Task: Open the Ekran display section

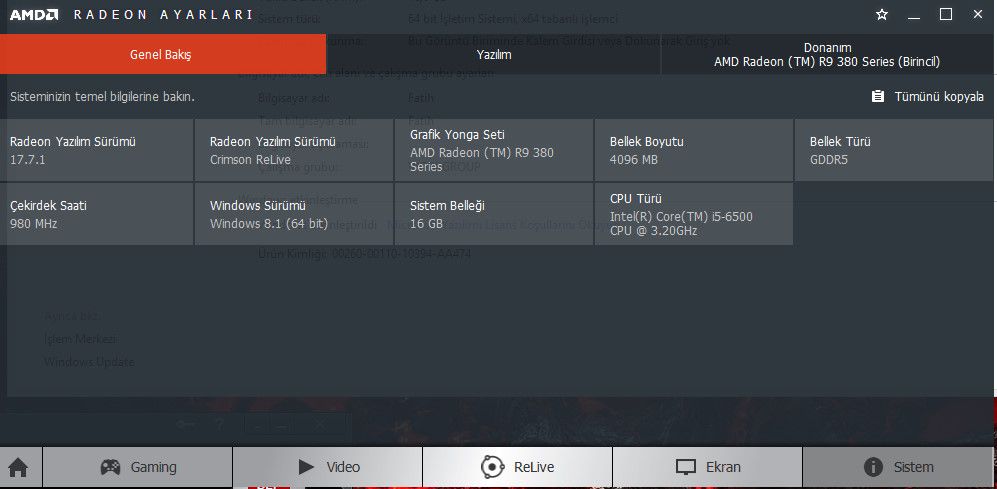Action: (x=708, y=467)
